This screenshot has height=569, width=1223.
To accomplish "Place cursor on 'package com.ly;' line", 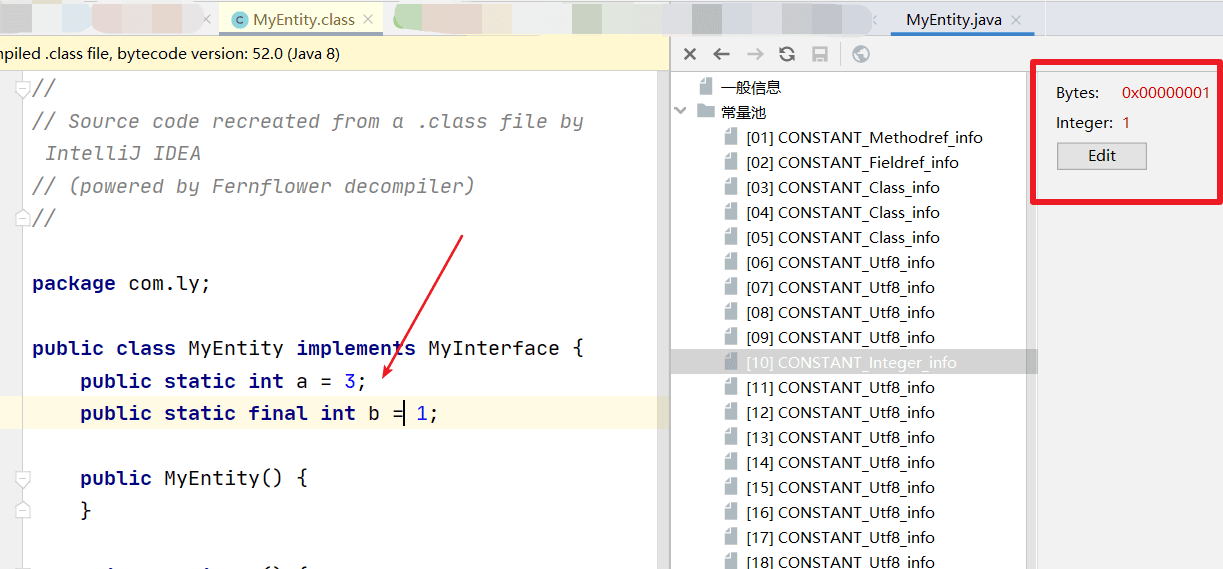I will tap(121, 284).
